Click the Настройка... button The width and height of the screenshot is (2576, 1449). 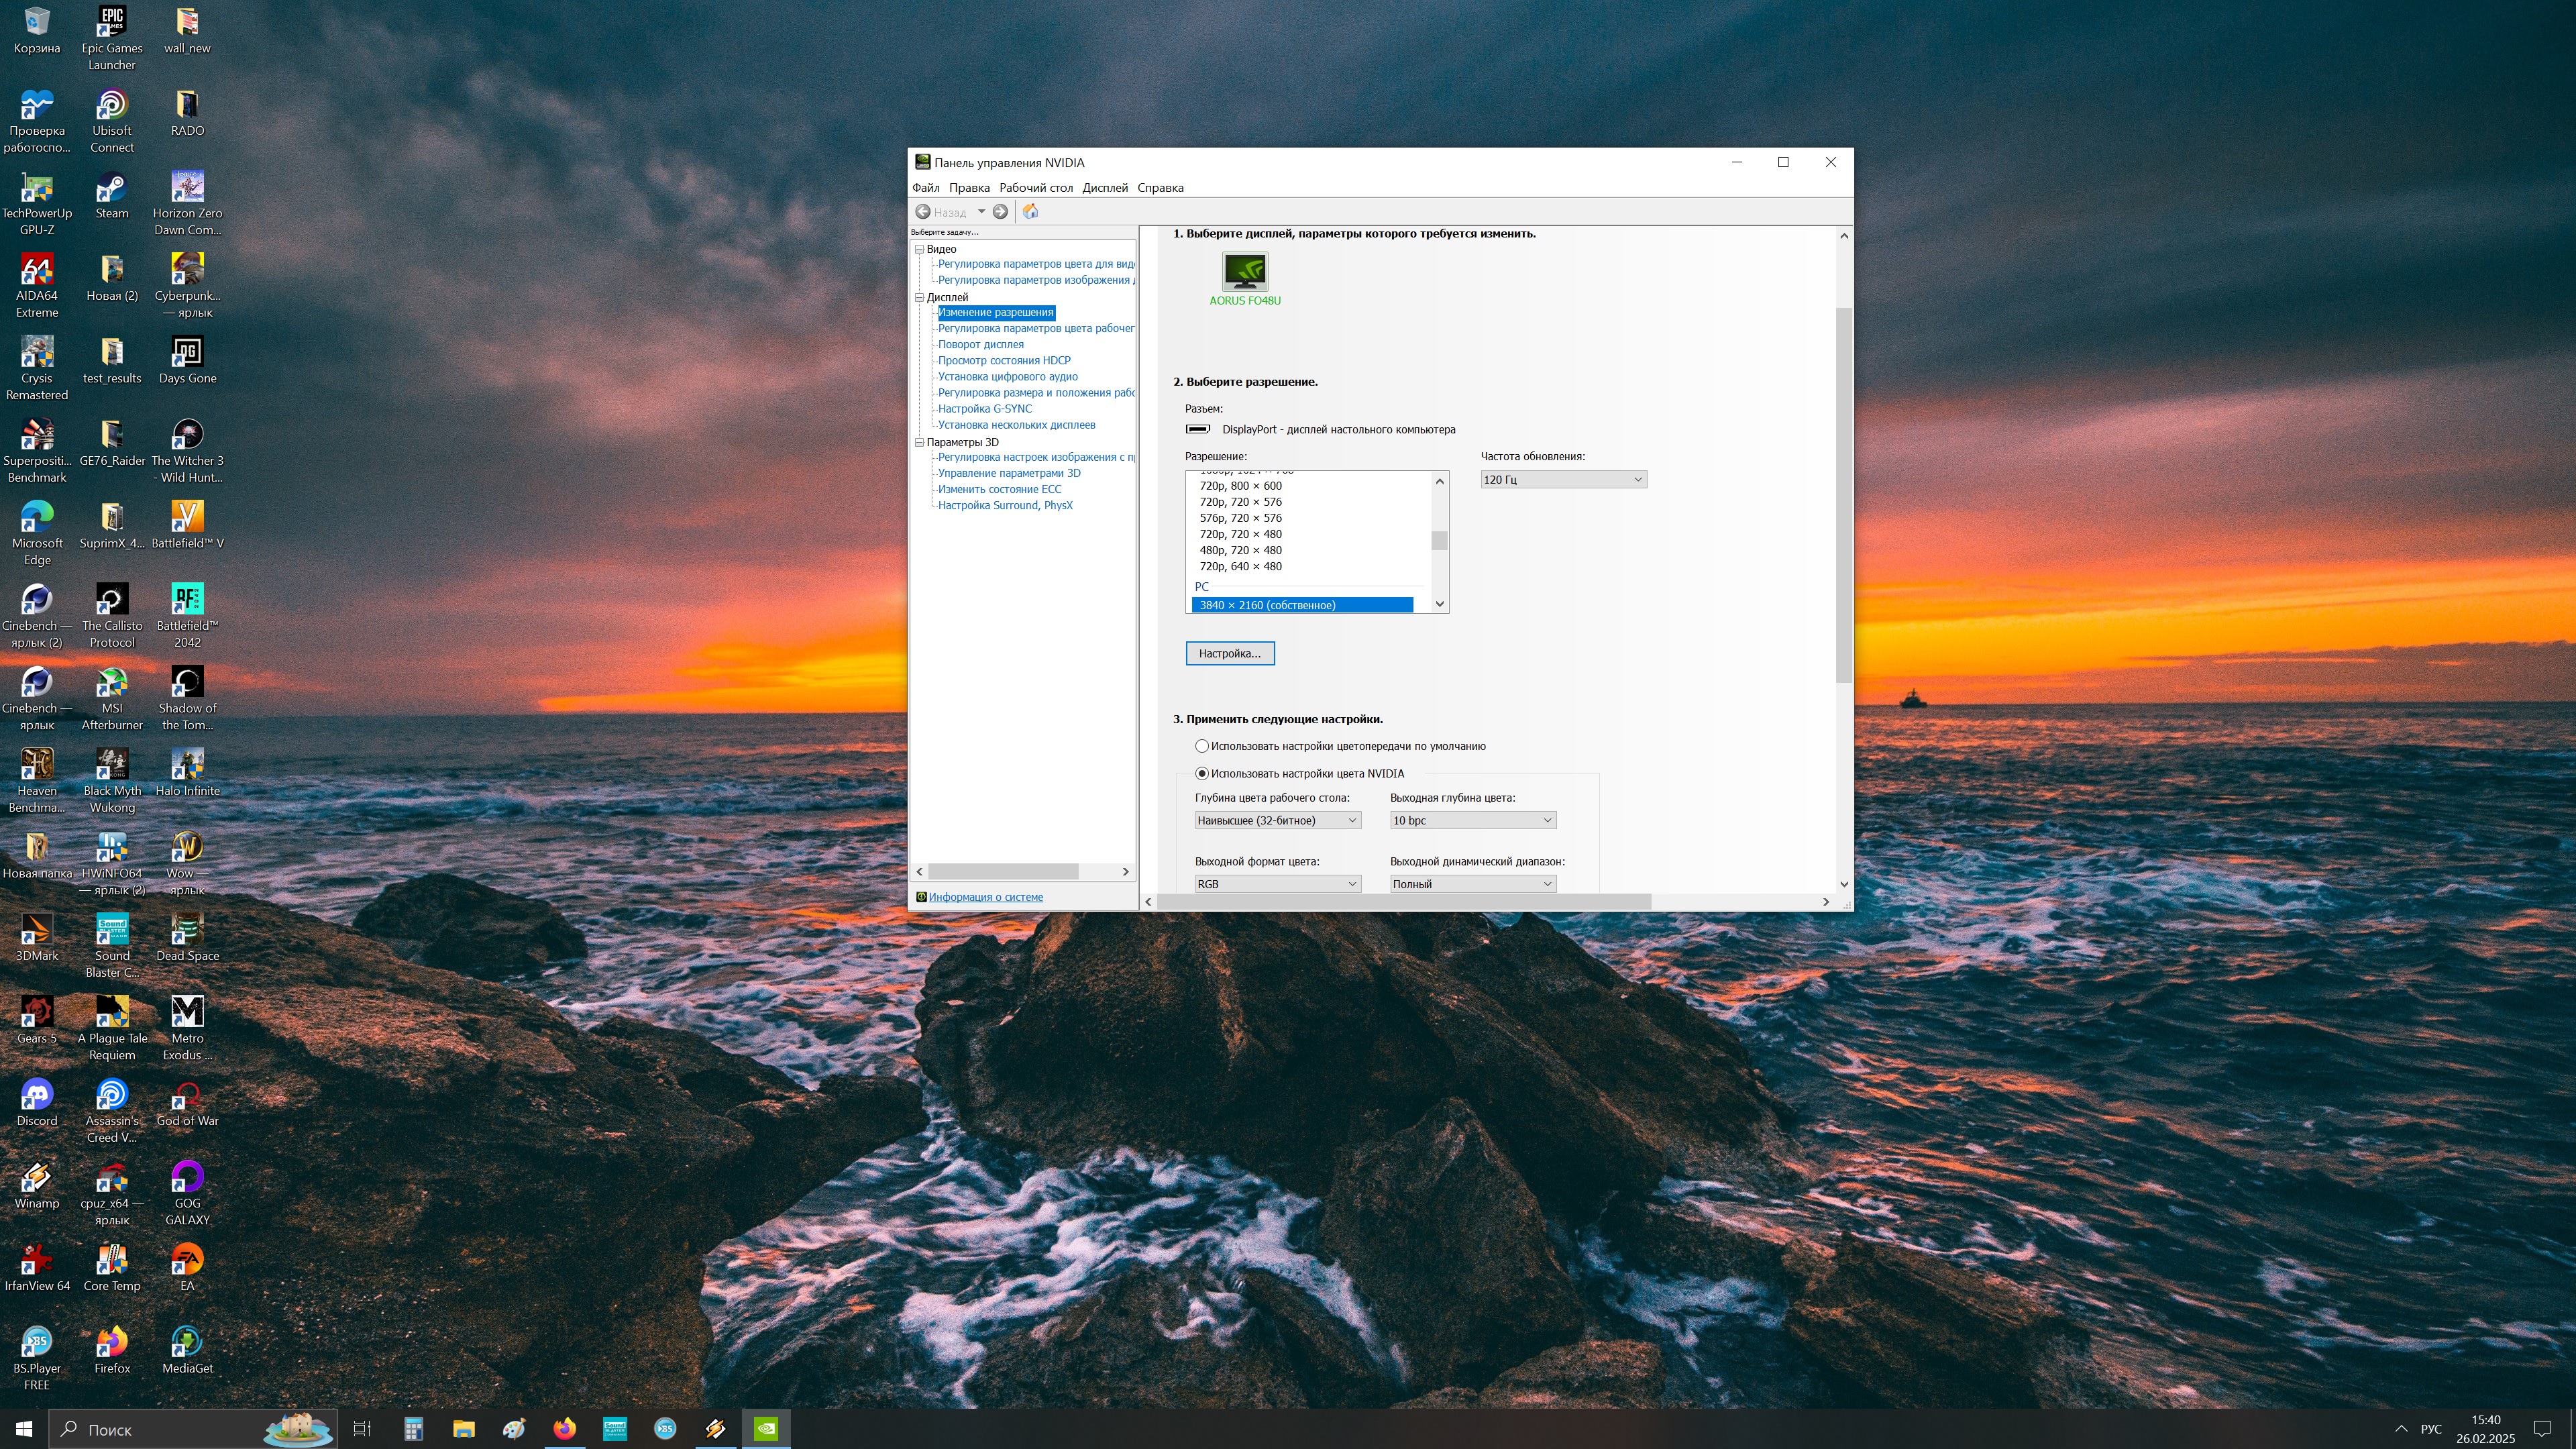[1229, 653]
